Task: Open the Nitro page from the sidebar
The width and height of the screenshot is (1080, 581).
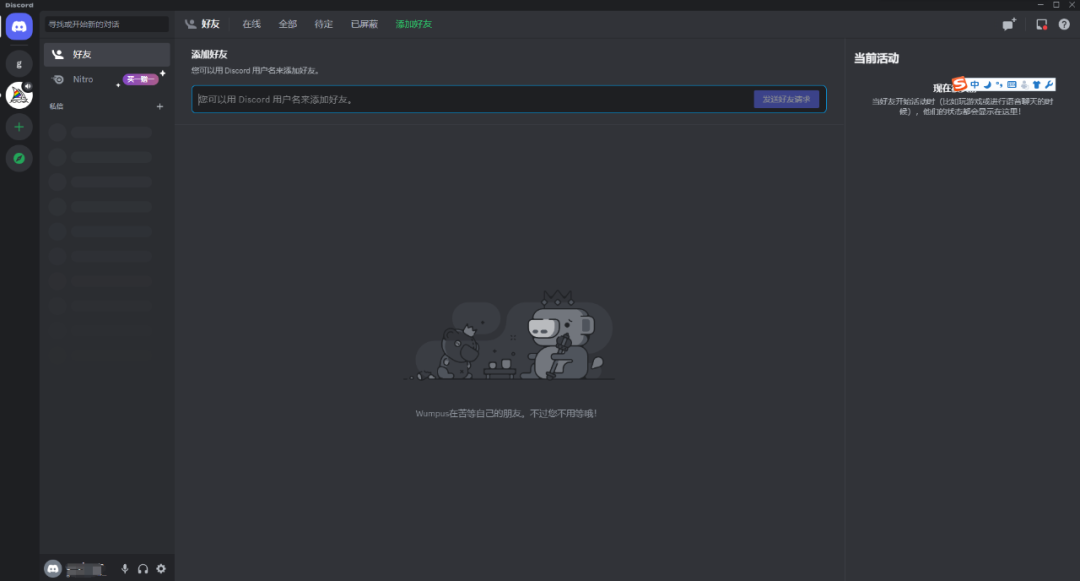Action: [107, 79]
